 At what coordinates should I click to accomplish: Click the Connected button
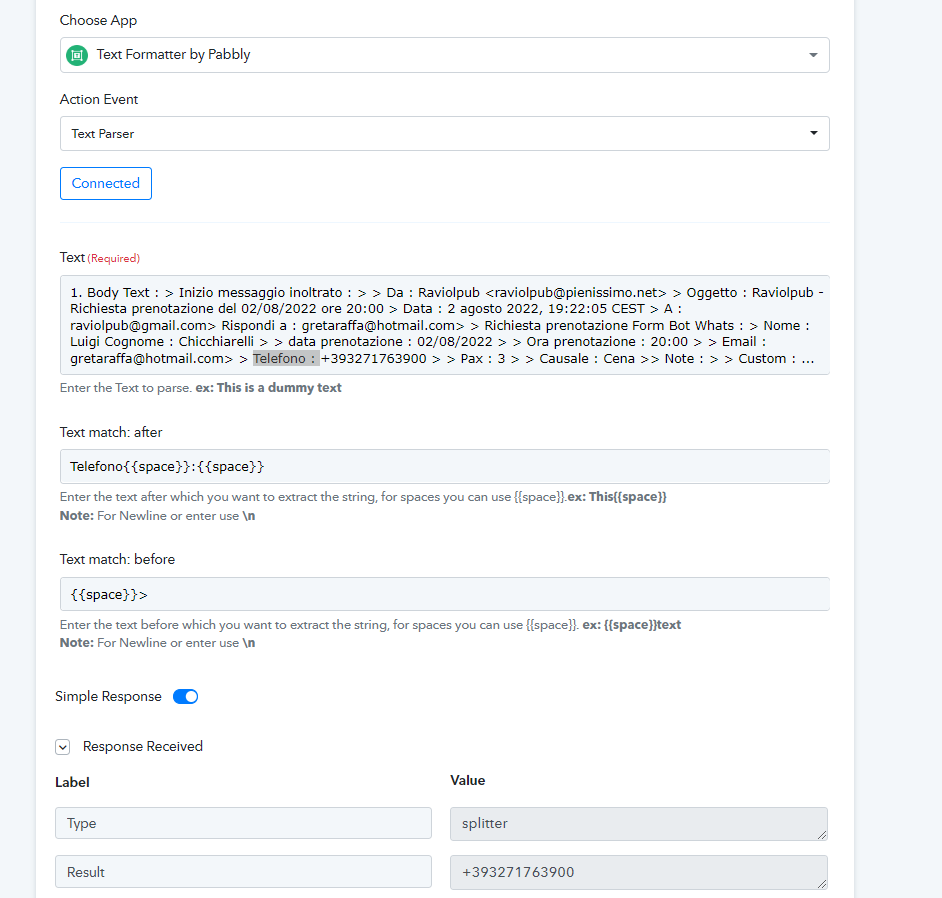106,183
